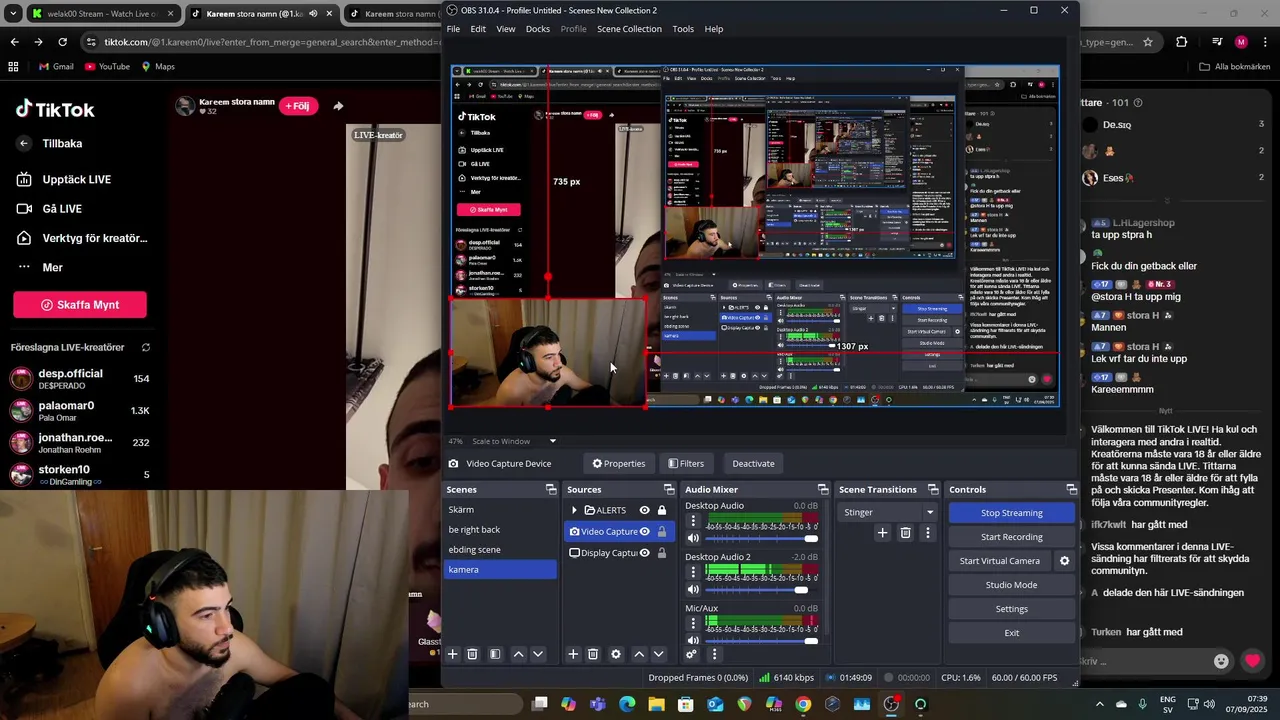The width and height of the screenshot is (1280, 720).
Task: Open Scene Collection menu in OBS
Action: 629,29
